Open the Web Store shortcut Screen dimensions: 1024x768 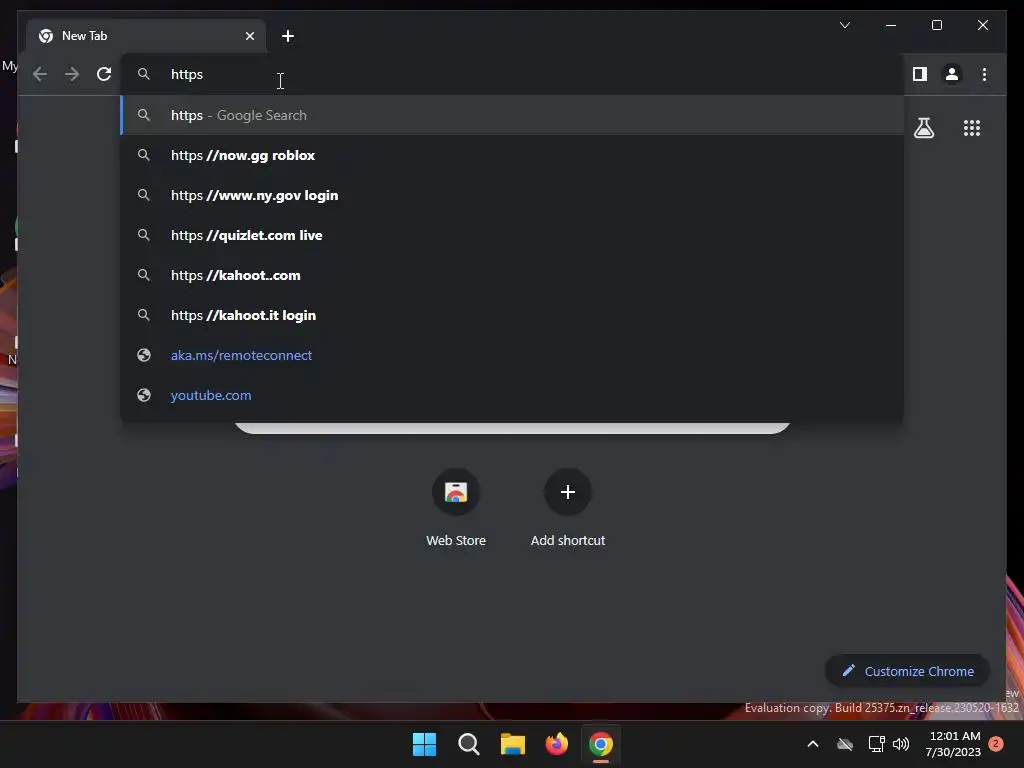[456, 508]
